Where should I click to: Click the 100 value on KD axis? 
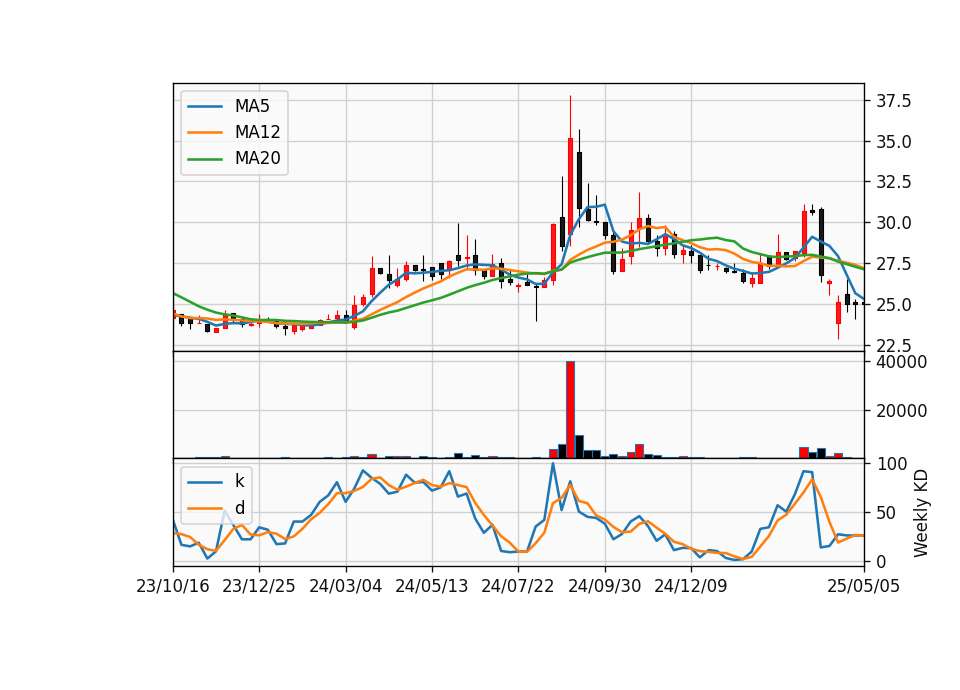pos(891,464)
